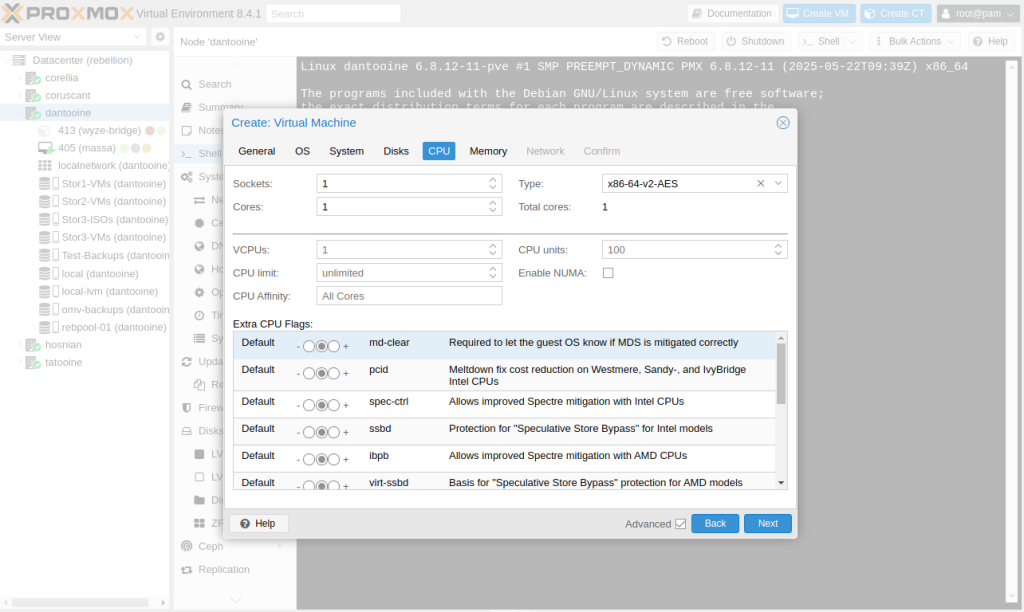The image size is (1024, 612).
Task: Open the Server View settings gear
Action: tap(160, 37)
